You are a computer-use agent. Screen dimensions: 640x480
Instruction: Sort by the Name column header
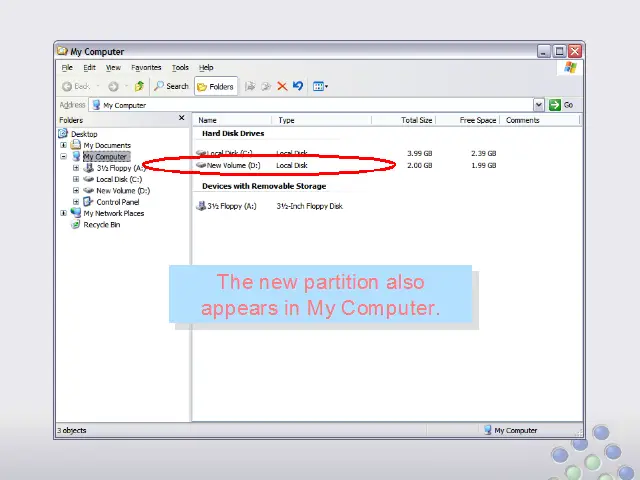click(x=232, y=120)
